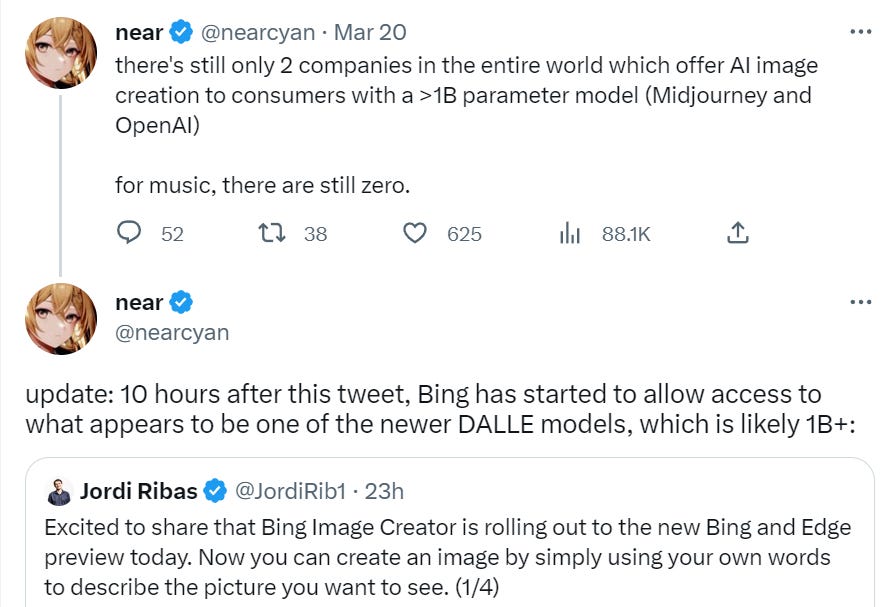Share the tweet via upload arrow icon
The height and width of the screenshot is (607, 883).
point(737,233)
